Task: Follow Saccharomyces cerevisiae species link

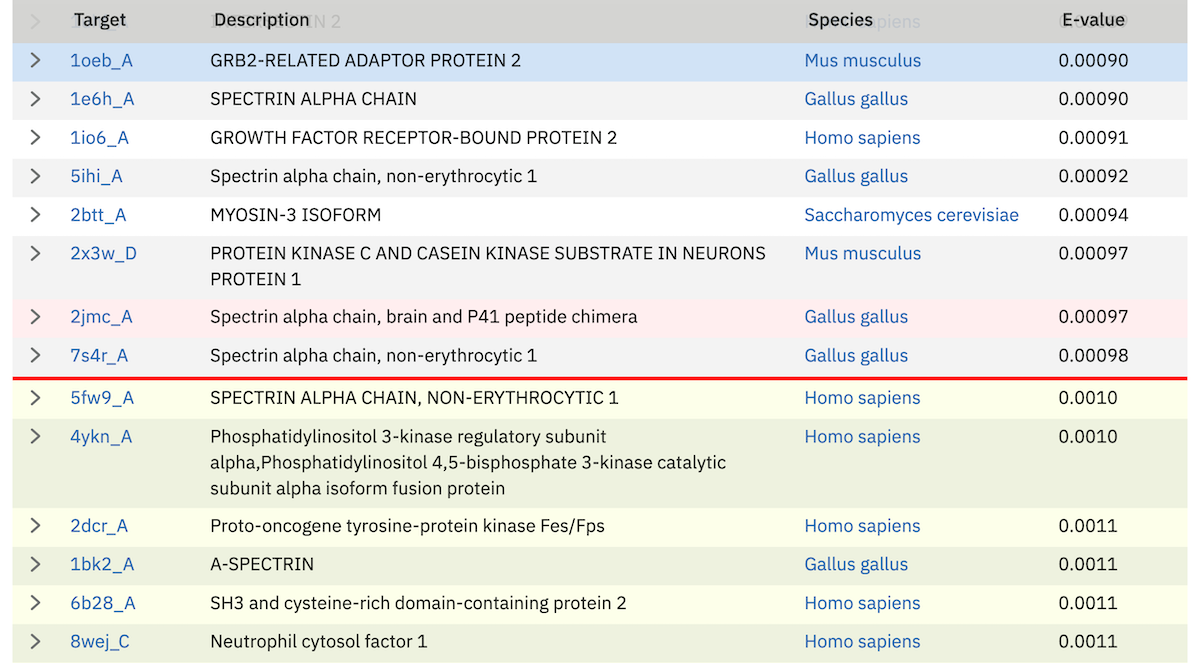Action: [911, 215]
